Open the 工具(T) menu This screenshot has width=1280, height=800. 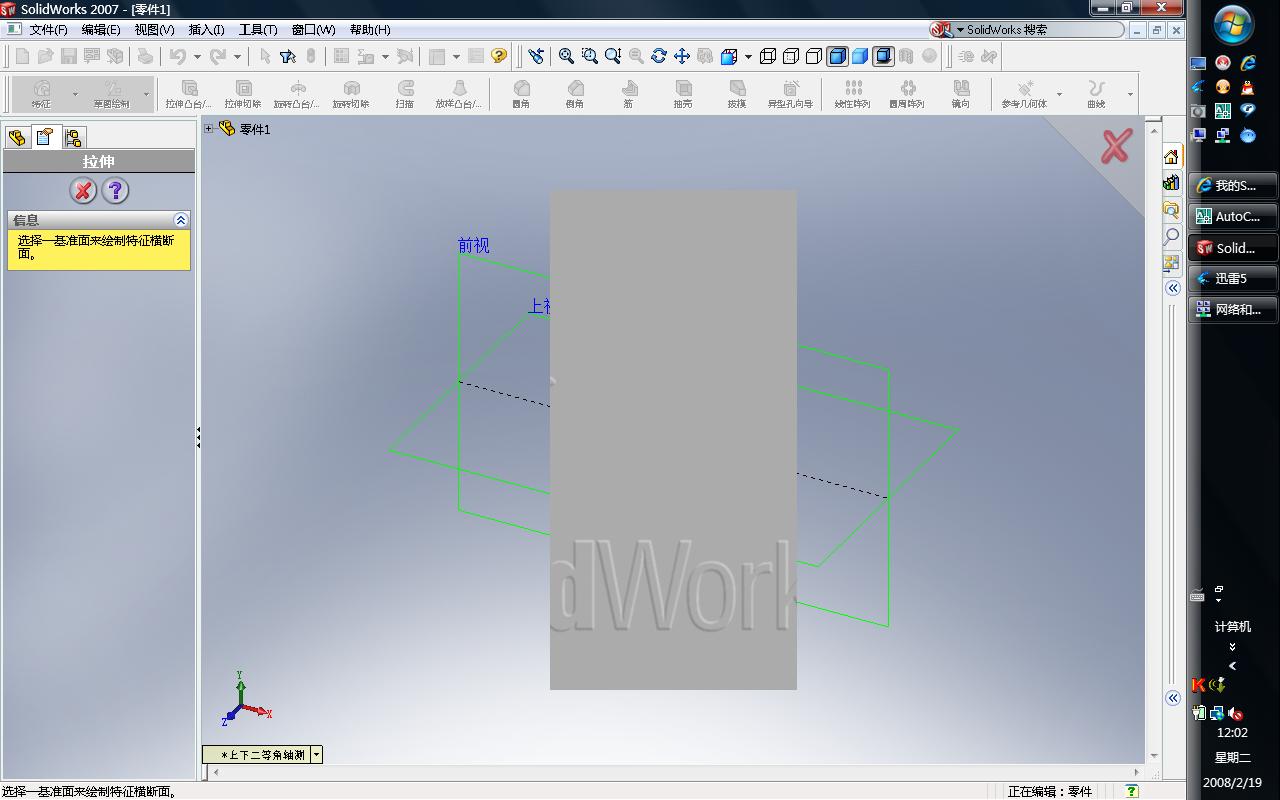pyautogui.click(x=258, y=30)
